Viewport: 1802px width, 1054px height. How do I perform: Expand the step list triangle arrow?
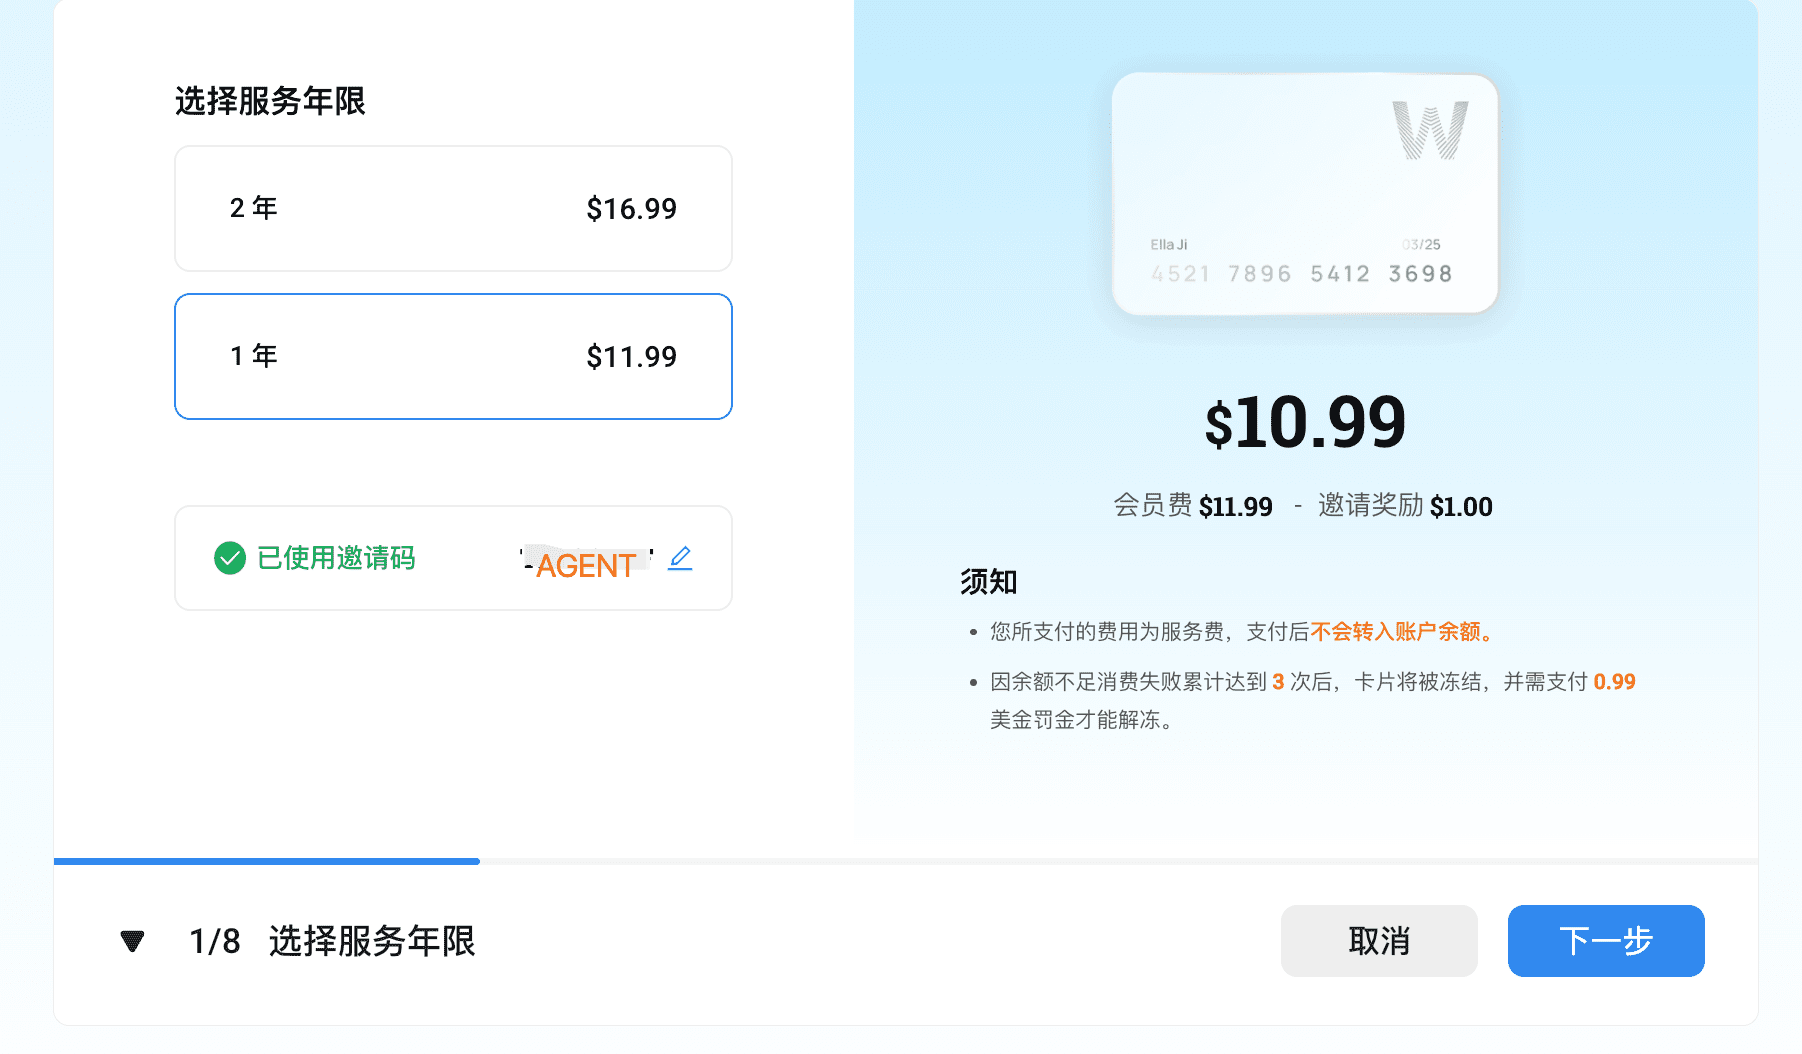point(132,941)
